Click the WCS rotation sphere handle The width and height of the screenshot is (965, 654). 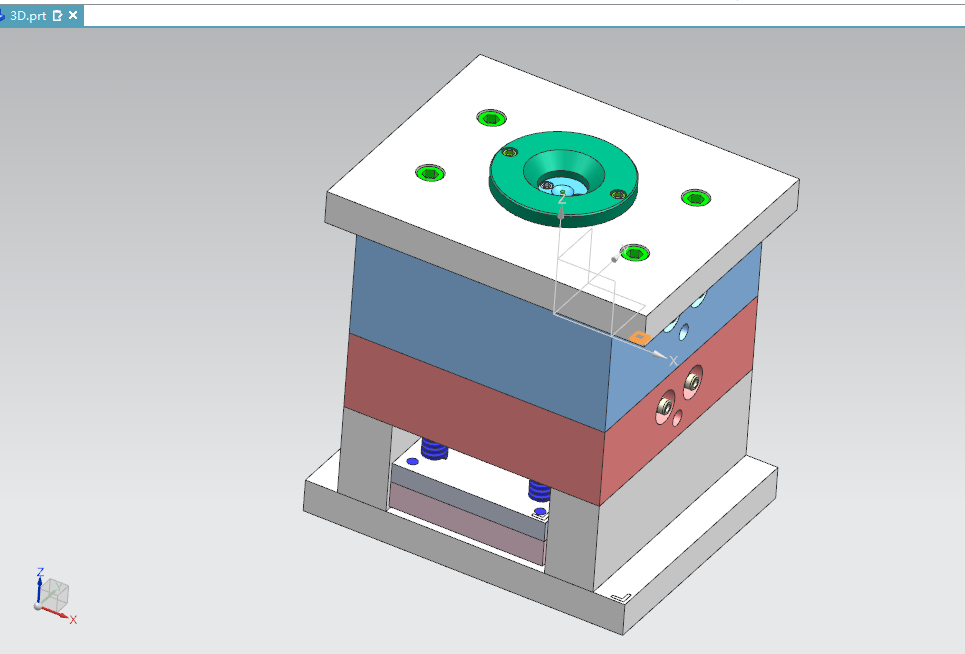tap(614, 259)
